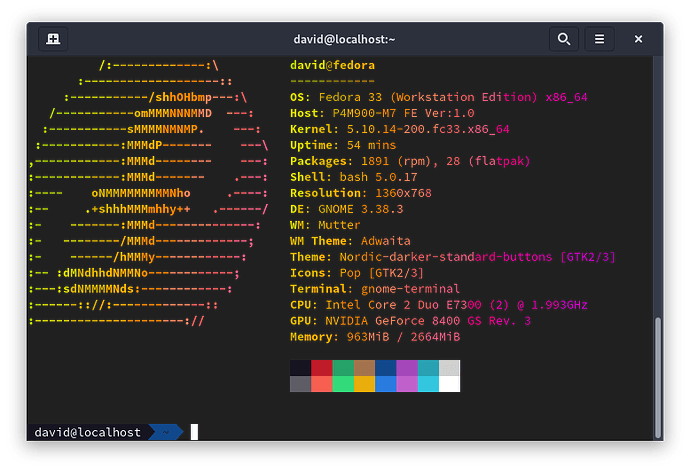Click the DE GNOME 3.38.3 line

click(346, 209)
